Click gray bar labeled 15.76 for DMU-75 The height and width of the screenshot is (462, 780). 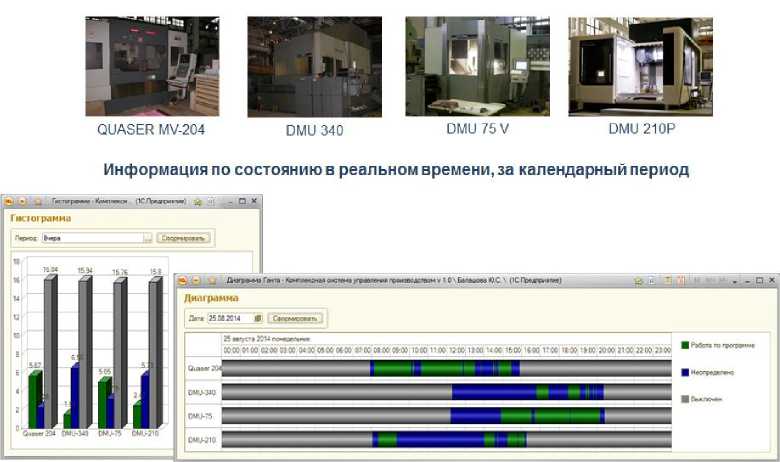point(120,353)
